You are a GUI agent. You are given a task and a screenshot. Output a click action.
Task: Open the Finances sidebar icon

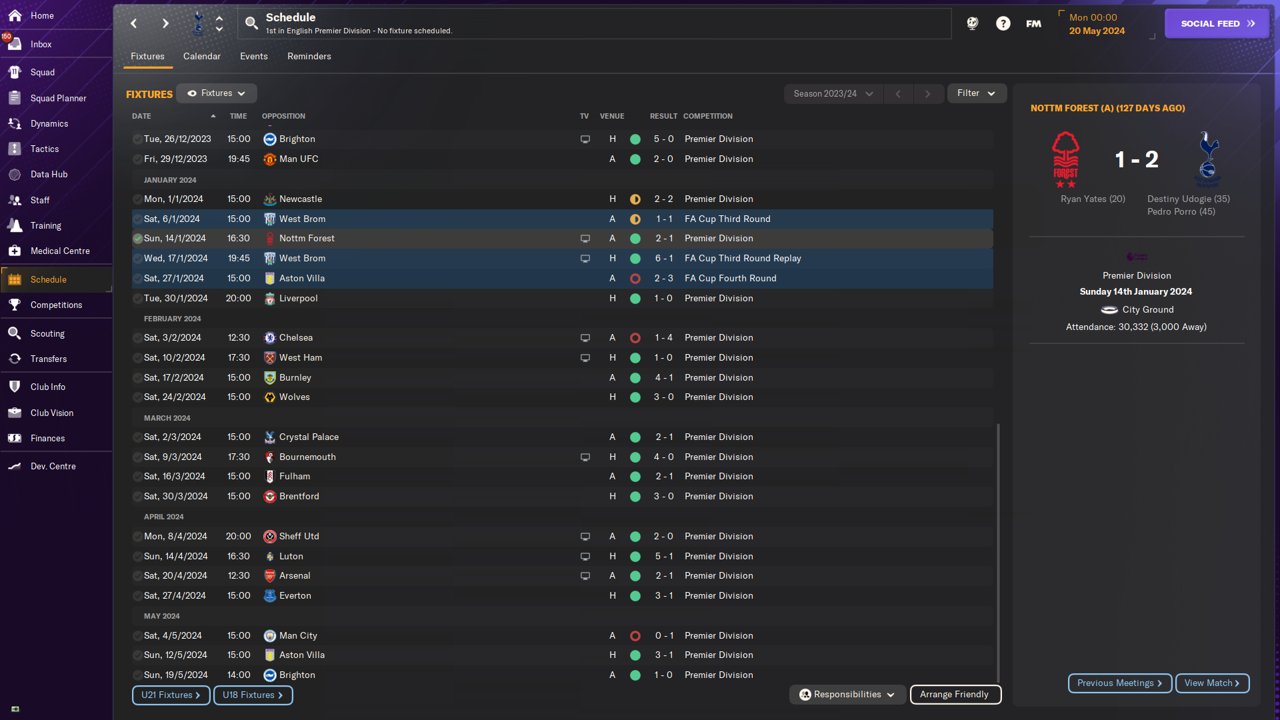[x=14, y=438]
